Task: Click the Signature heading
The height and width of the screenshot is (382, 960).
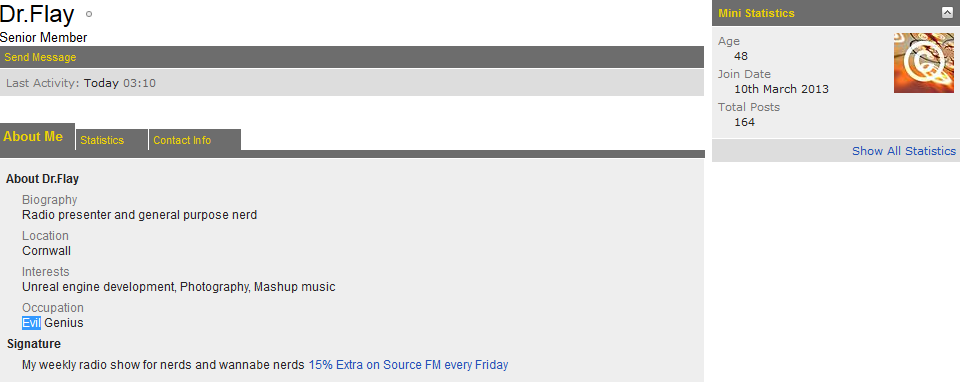Action: 34,344
